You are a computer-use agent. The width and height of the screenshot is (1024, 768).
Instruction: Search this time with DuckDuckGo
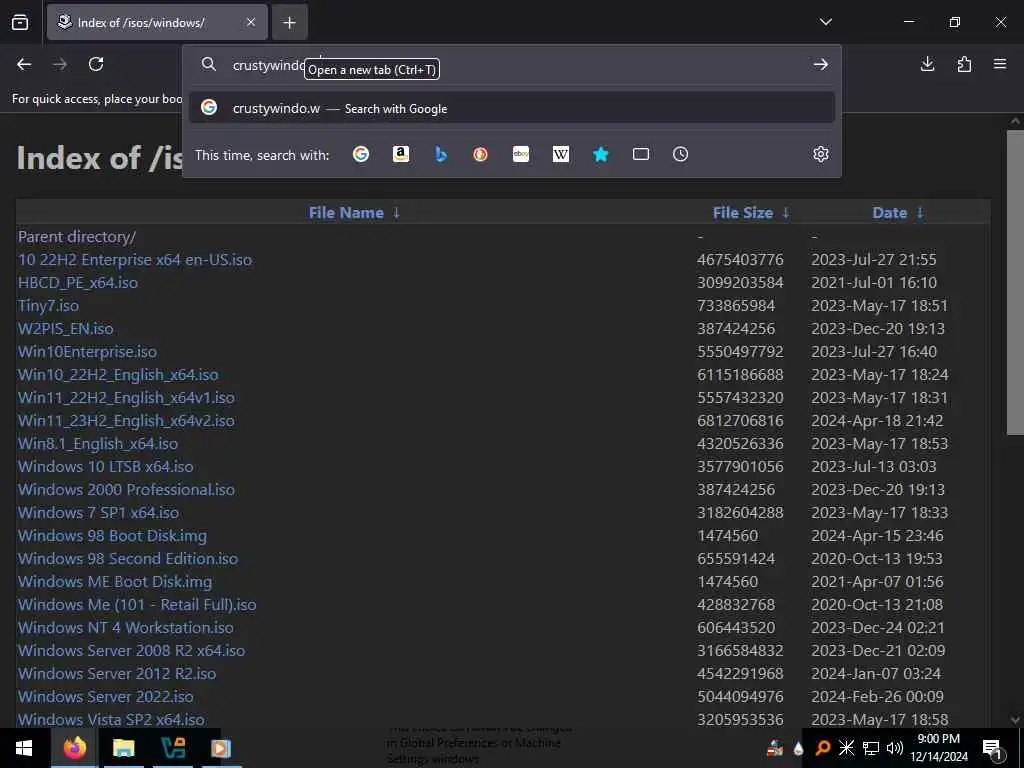(481, 154)
